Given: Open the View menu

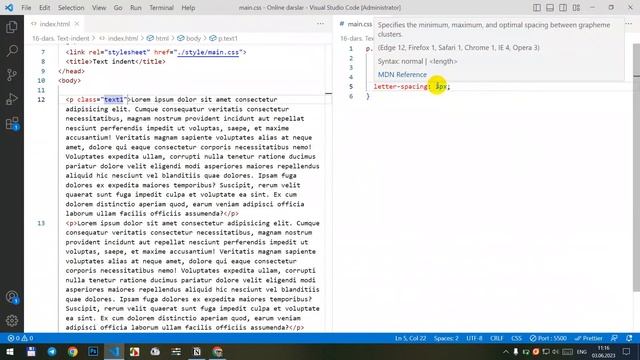Looking at the screenshot, I should coord(99,7).
